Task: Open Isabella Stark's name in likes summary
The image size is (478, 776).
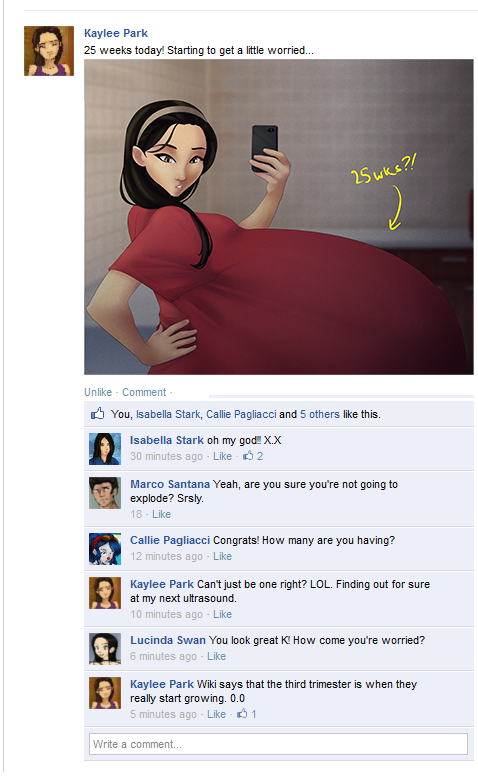Action: [x=168, y=414]
